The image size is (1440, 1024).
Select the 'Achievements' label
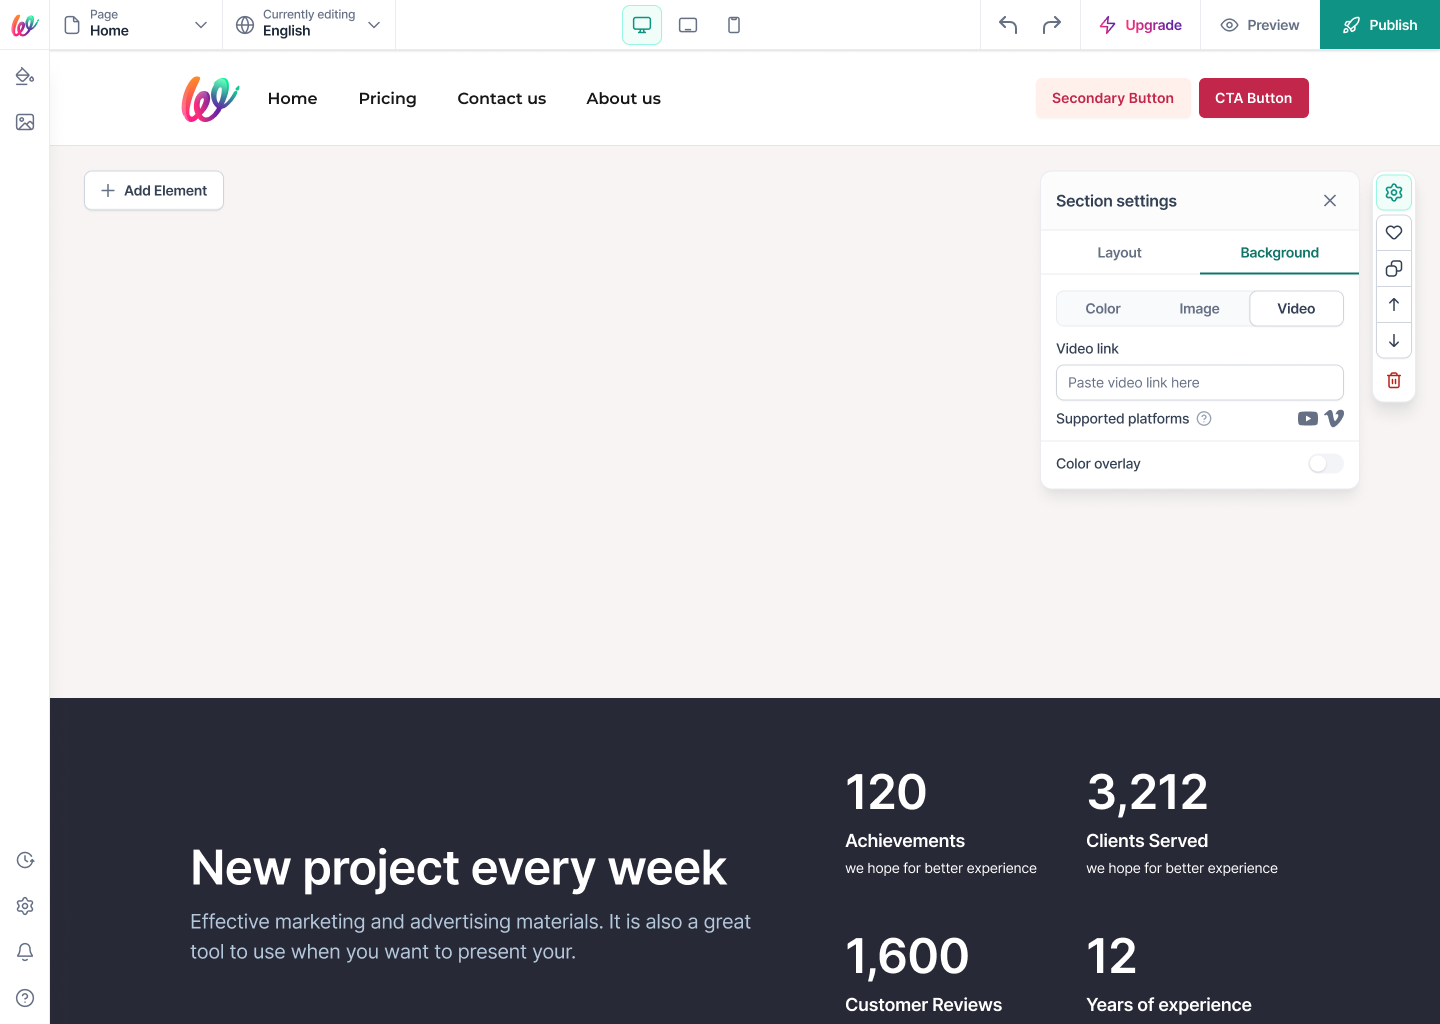click(x=905, y=841)
